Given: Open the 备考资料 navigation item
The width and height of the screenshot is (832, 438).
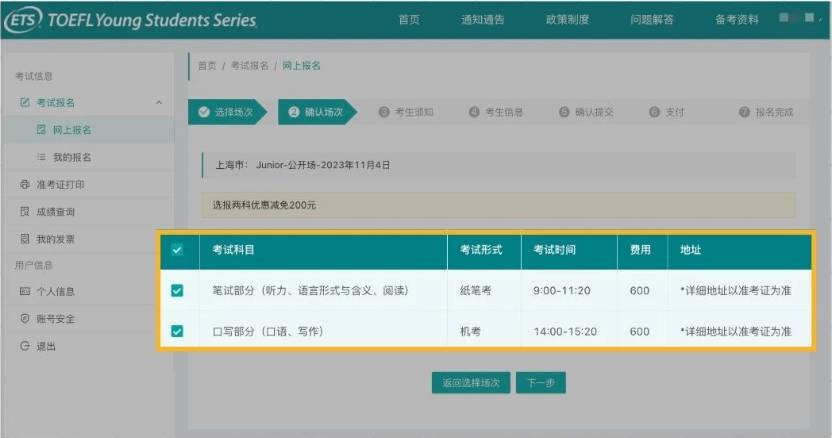Looking at the screenshot, I should [737, 20].
